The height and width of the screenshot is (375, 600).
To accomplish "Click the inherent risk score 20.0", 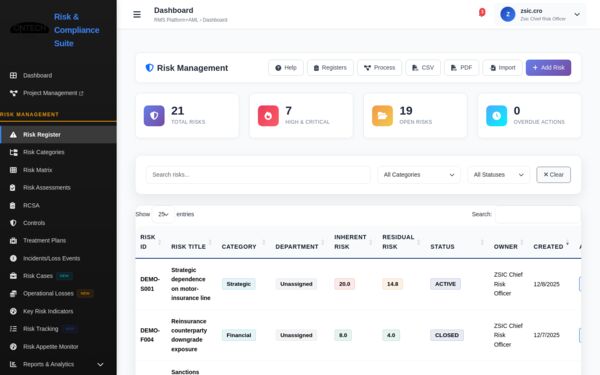I will pyautogui.click(x=344, y=284).
